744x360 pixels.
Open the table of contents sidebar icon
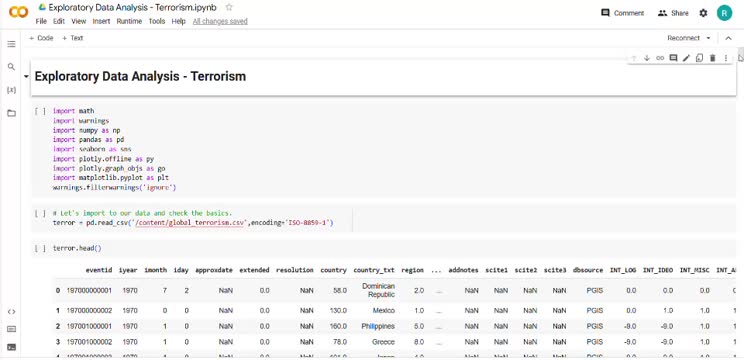click(x=11, y=44)
